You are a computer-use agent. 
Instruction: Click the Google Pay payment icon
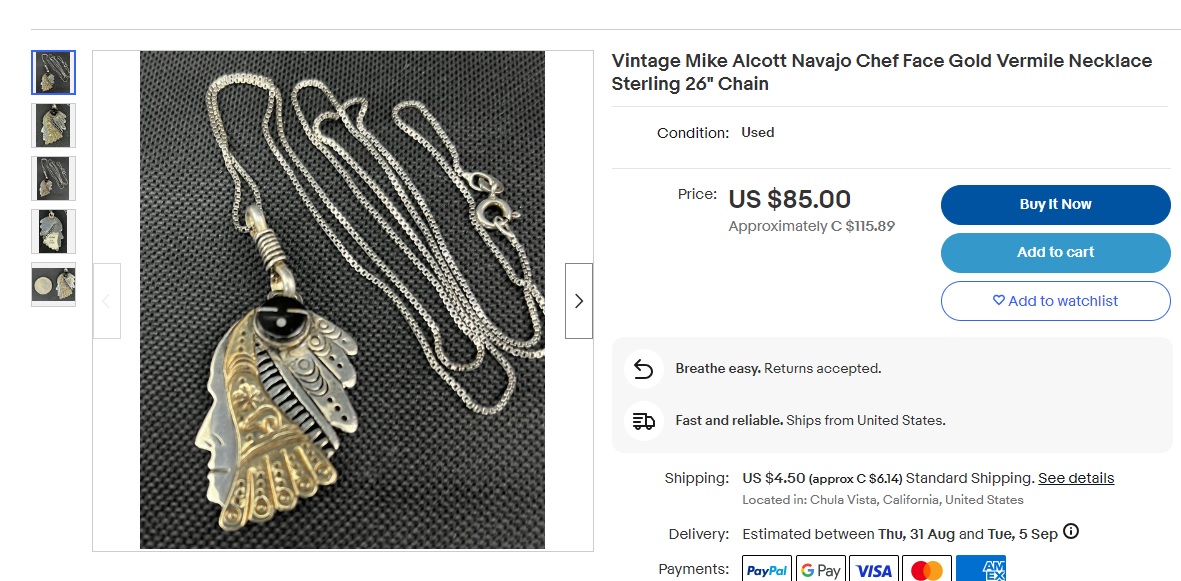pyautogui.click(x=820, y=570)
